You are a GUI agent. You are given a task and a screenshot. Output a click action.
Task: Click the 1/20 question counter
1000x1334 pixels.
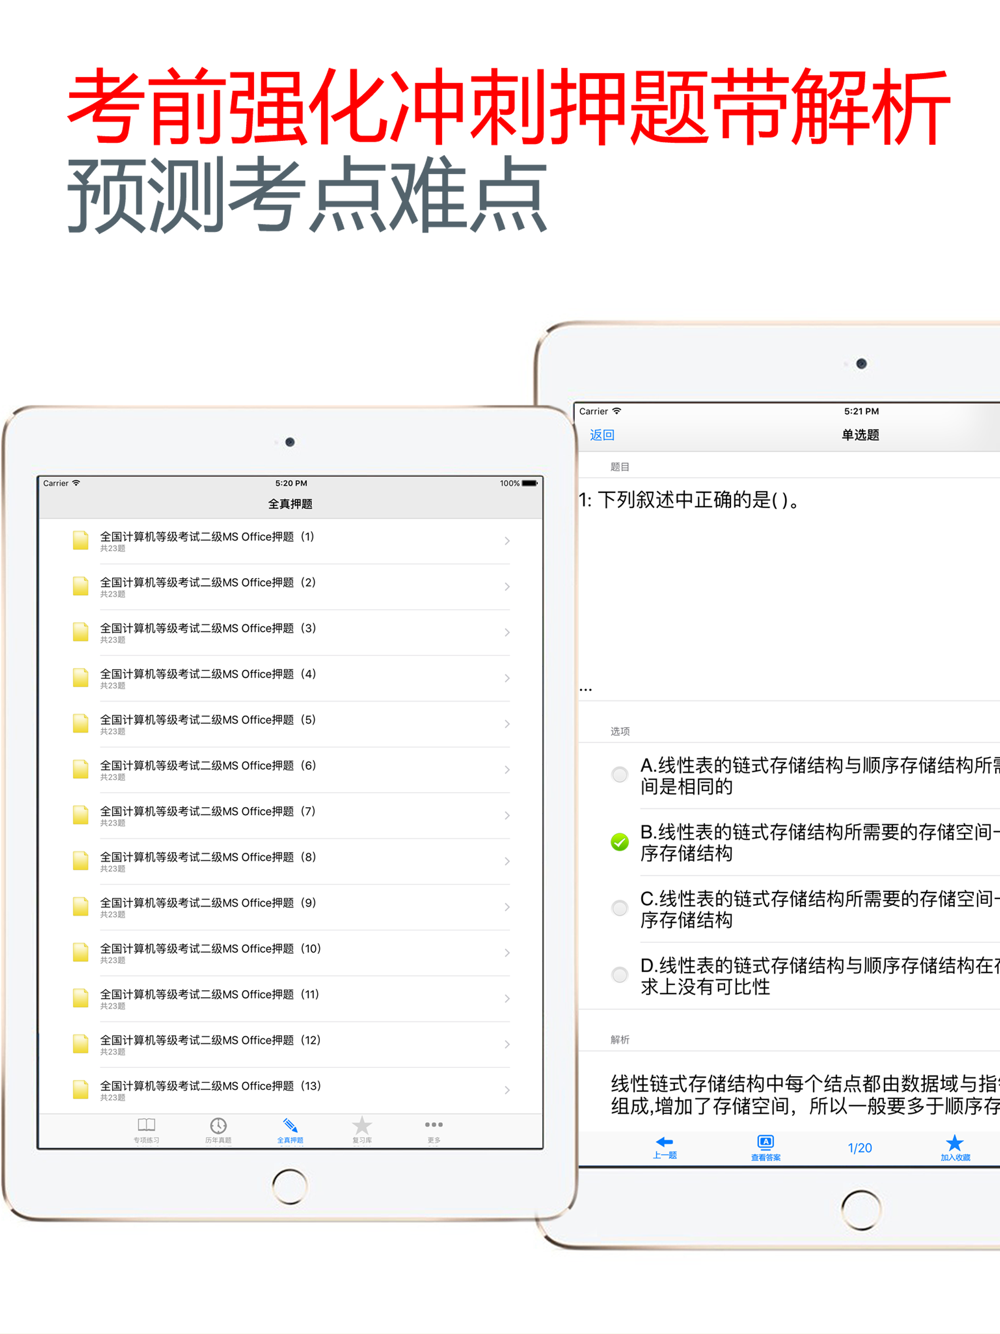[x=860, y=1148]
